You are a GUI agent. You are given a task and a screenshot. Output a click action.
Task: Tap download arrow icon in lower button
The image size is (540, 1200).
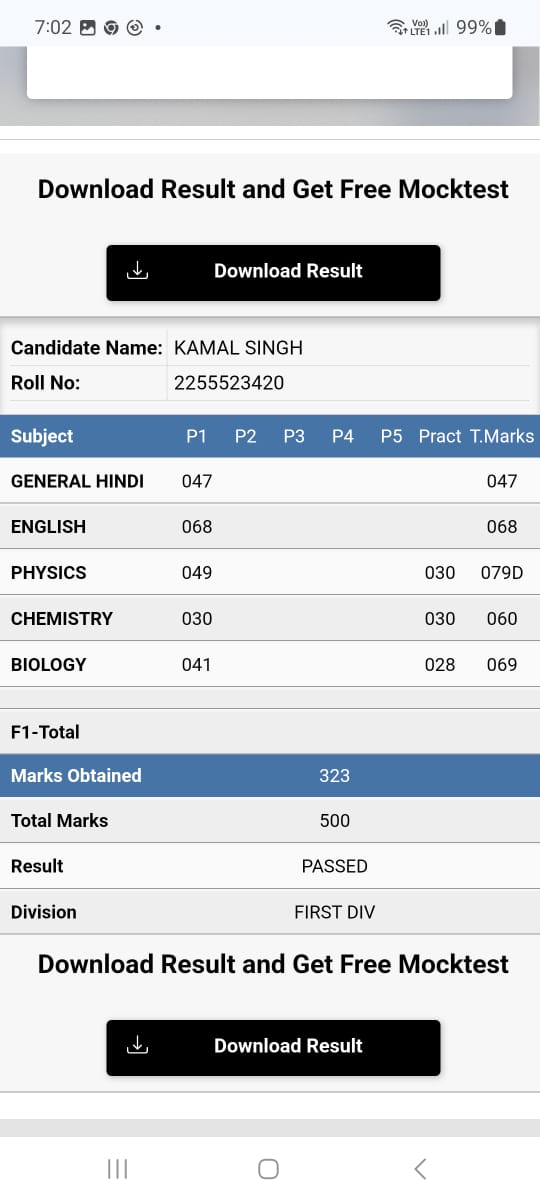[x=139, y=1046]
